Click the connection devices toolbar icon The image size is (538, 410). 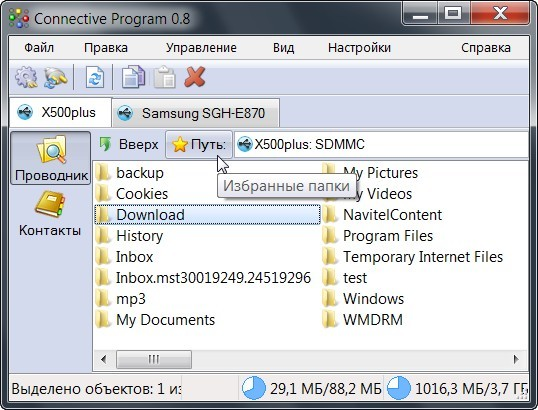point(56,78)
